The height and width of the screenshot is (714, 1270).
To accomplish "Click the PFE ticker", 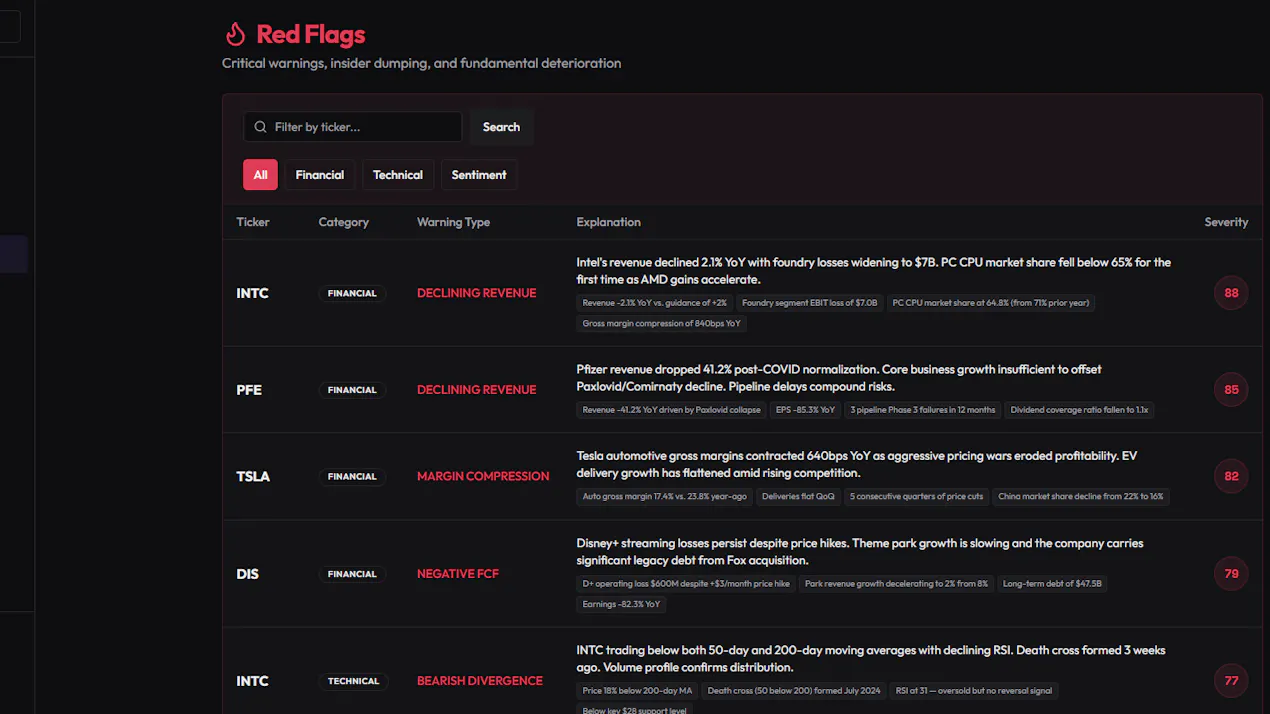I will 249,390.
